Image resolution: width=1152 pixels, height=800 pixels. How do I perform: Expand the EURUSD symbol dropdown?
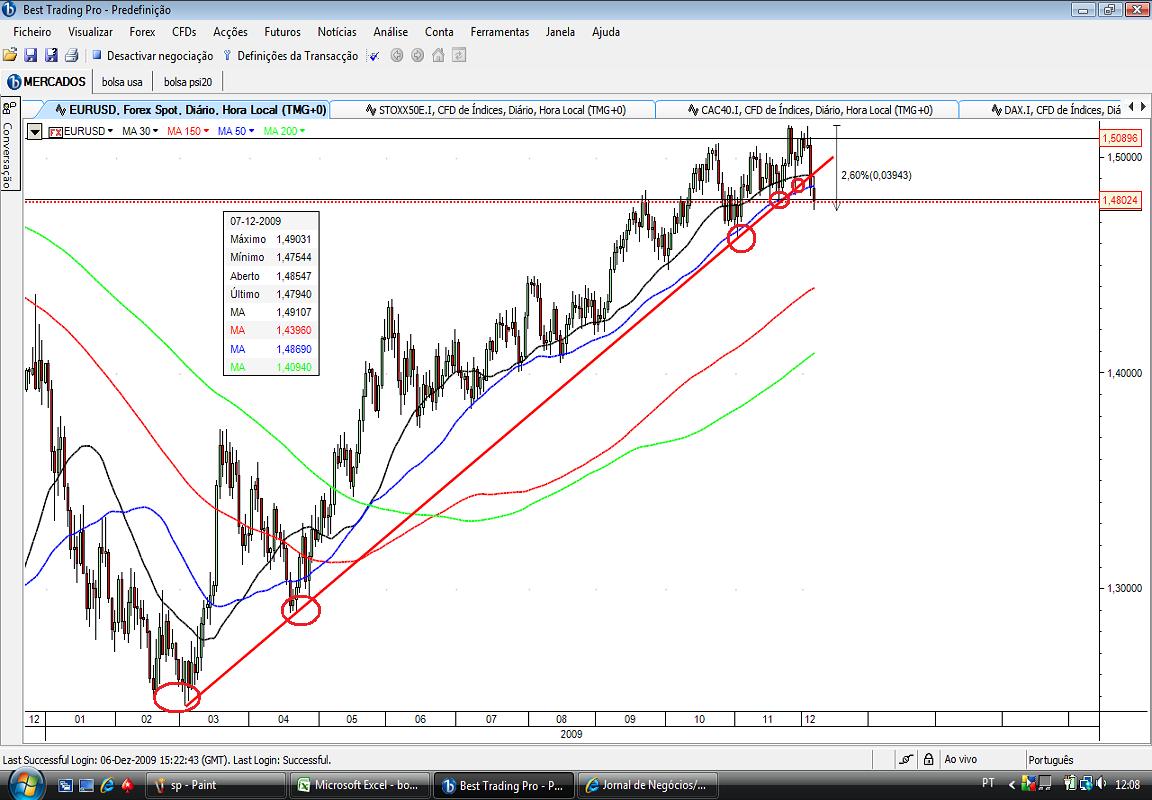click(x=81, y=131)
